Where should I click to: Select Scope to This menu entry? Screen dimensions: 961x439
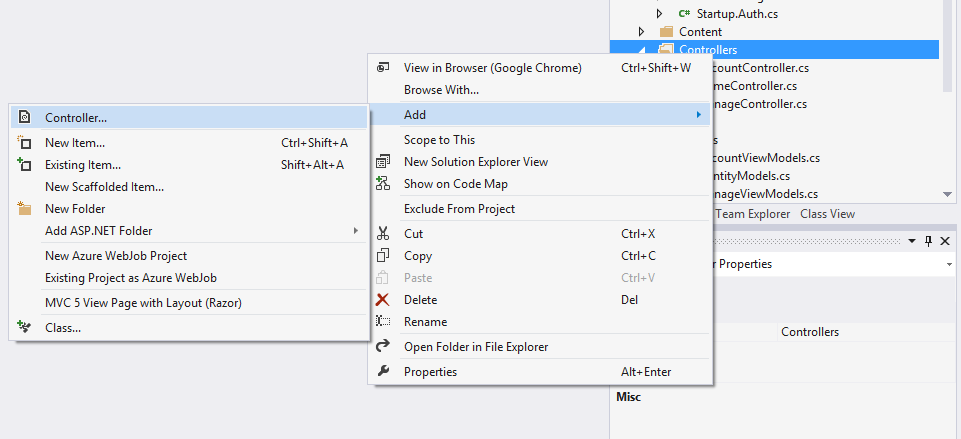click(x=439, y=140)
